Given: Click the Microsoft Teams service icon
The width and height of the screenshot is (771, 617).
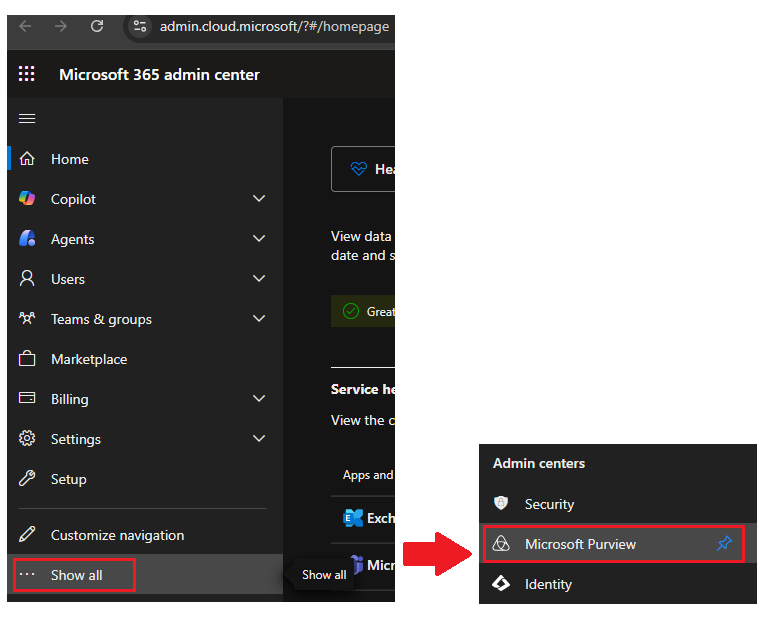Looking at the screenshot, I should pyautogui.click(x=358, y=563).
